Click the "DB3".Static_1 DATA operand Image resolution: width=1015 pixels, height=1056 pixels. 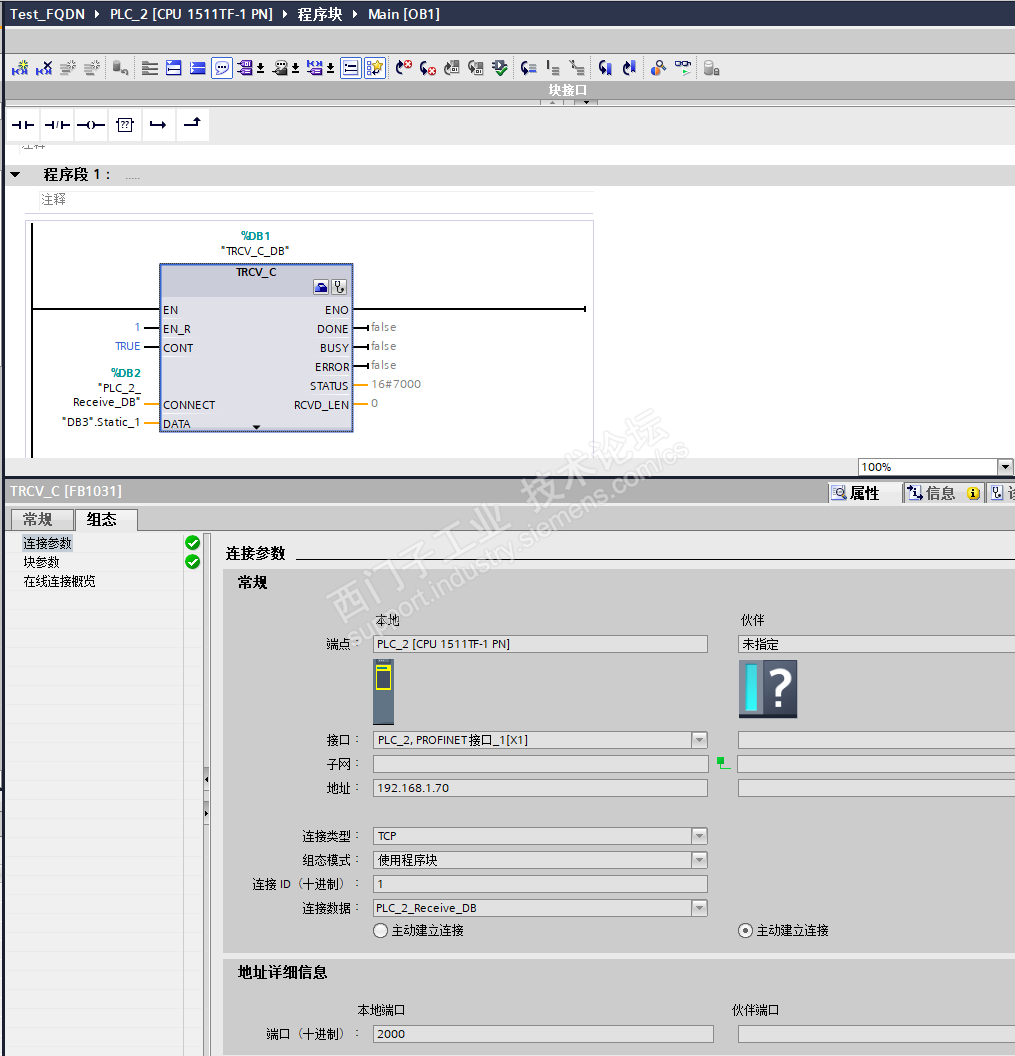tap(101, 422)
